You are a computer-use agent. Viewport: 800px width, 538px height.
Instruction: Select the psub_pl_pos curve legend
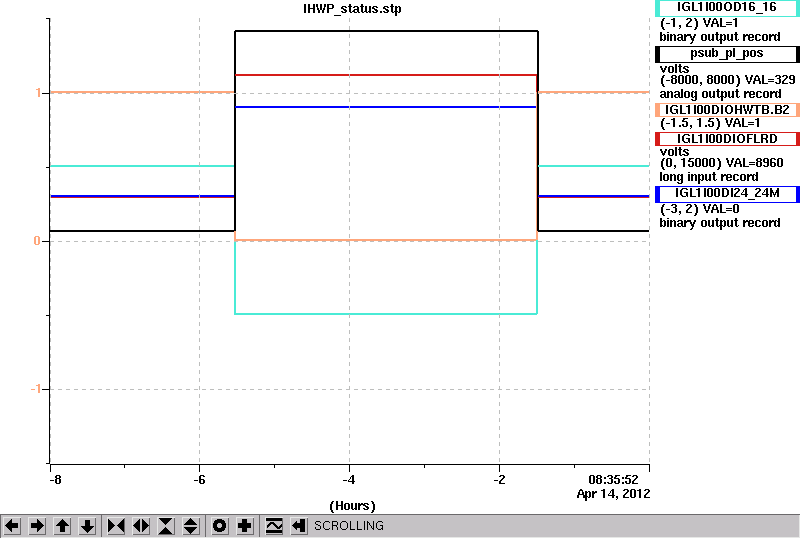click(x=727, y=54)
